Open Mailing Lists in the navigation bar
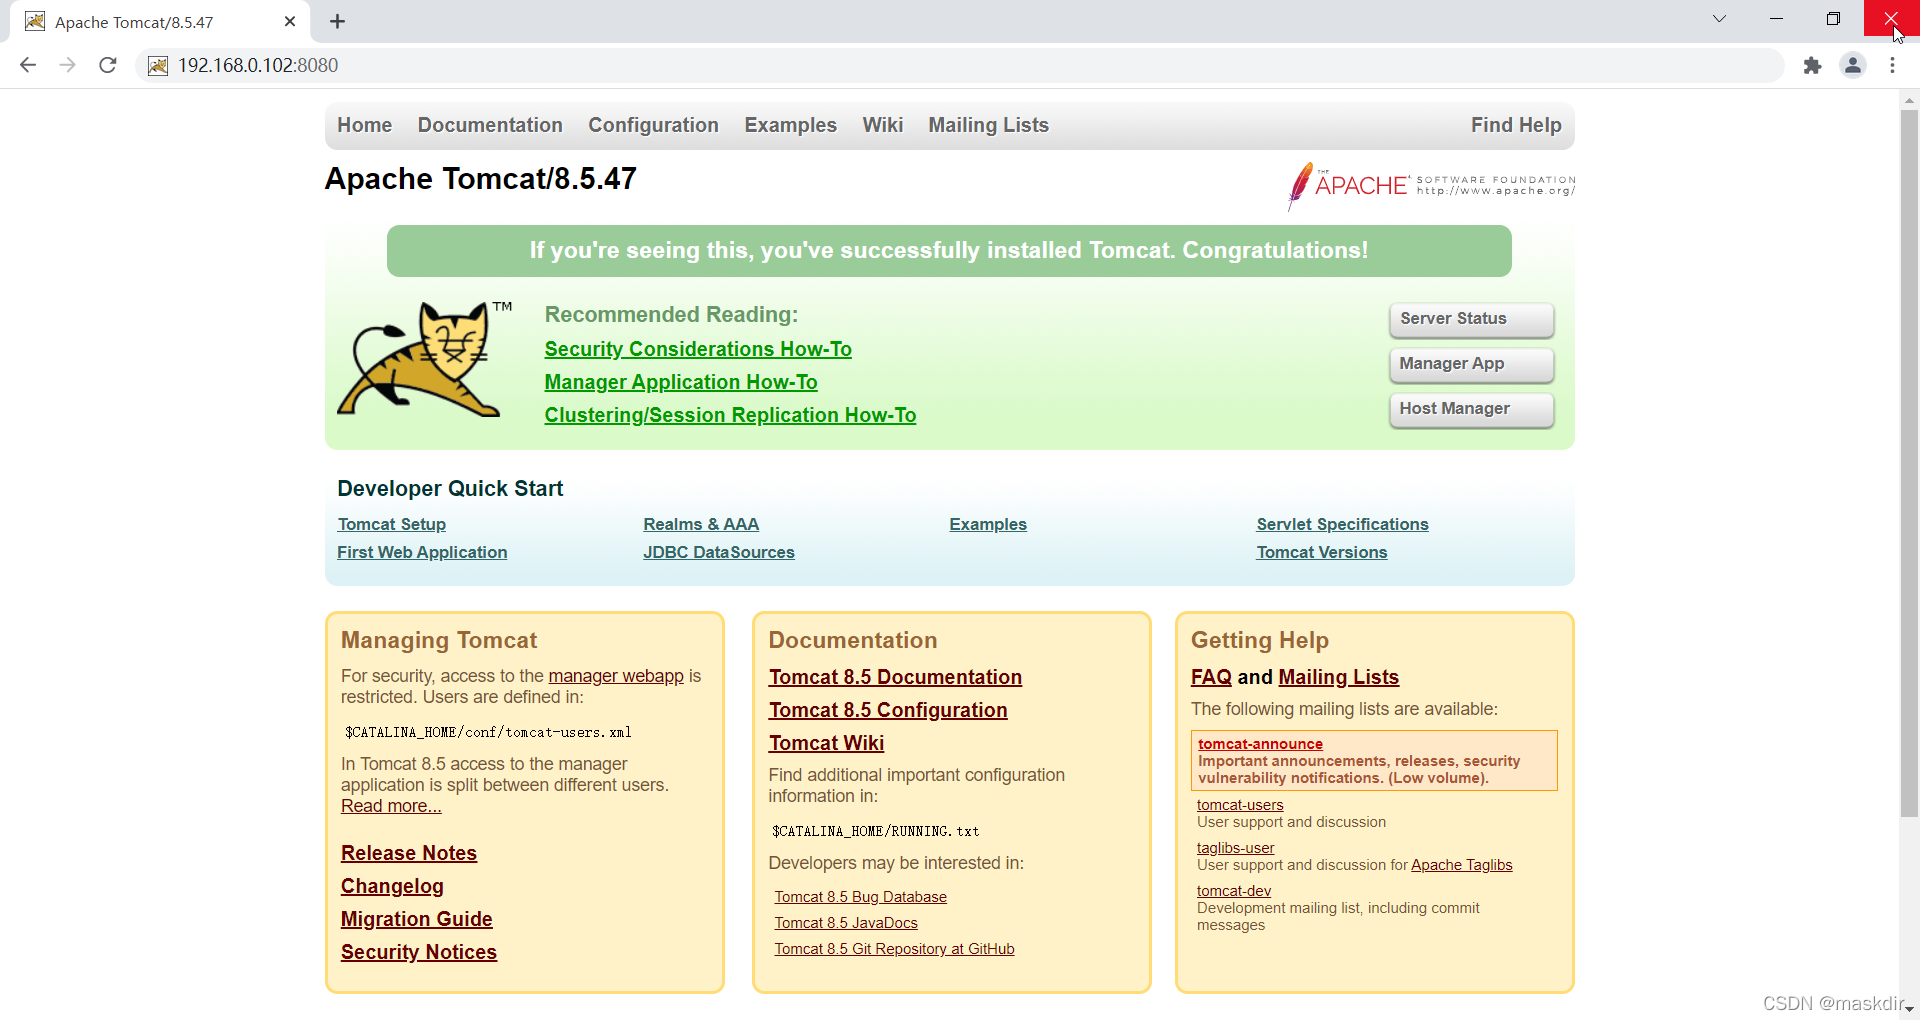This screenshot has width=1920, height=1020. coord(988,125)
